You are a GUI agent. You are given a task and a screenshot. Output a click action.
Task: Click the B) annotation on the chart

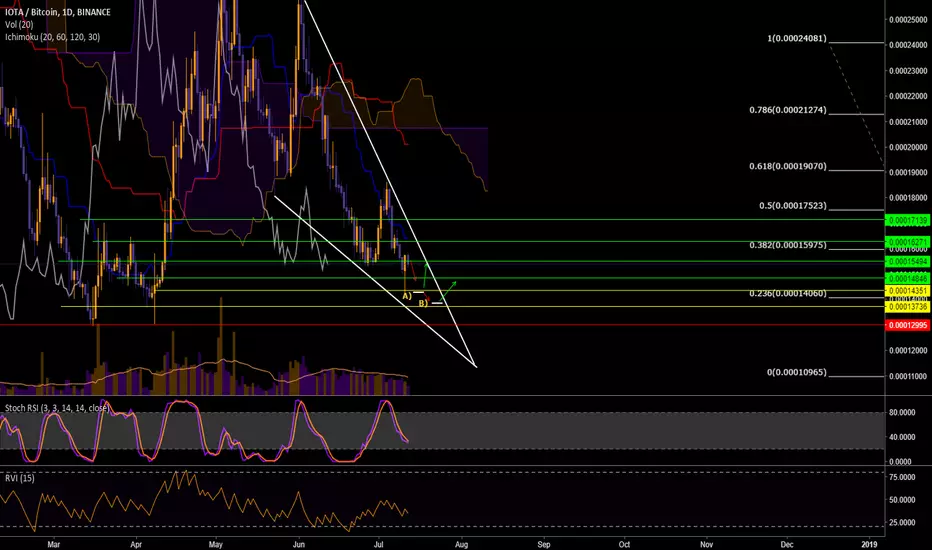click(423, 303)
